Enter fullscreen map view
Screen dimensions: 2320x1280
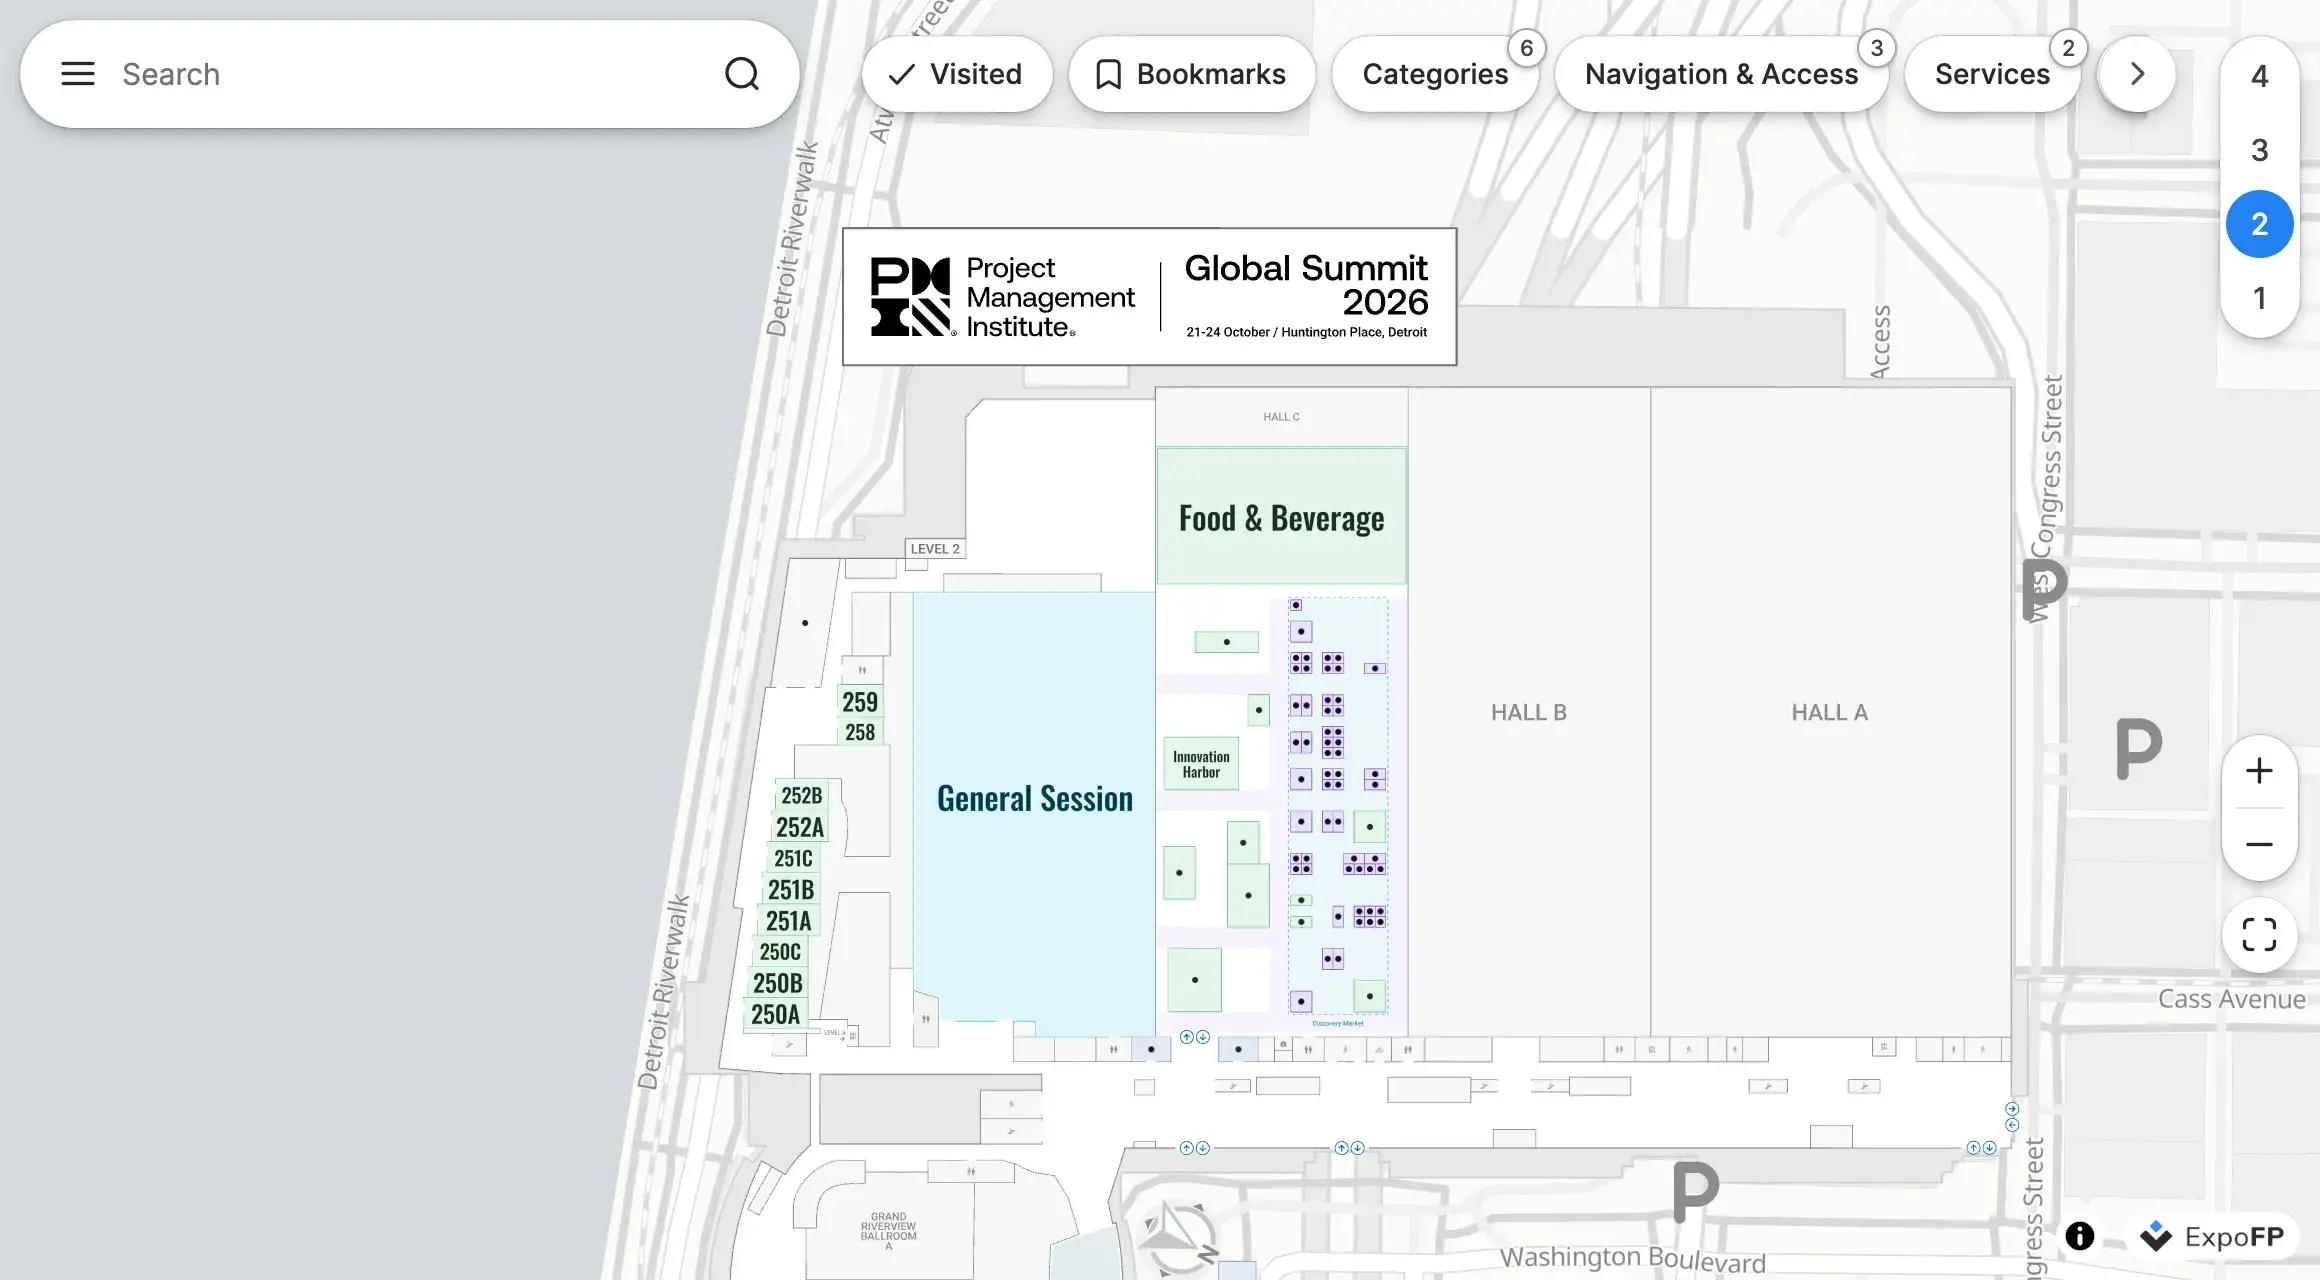2259,935
